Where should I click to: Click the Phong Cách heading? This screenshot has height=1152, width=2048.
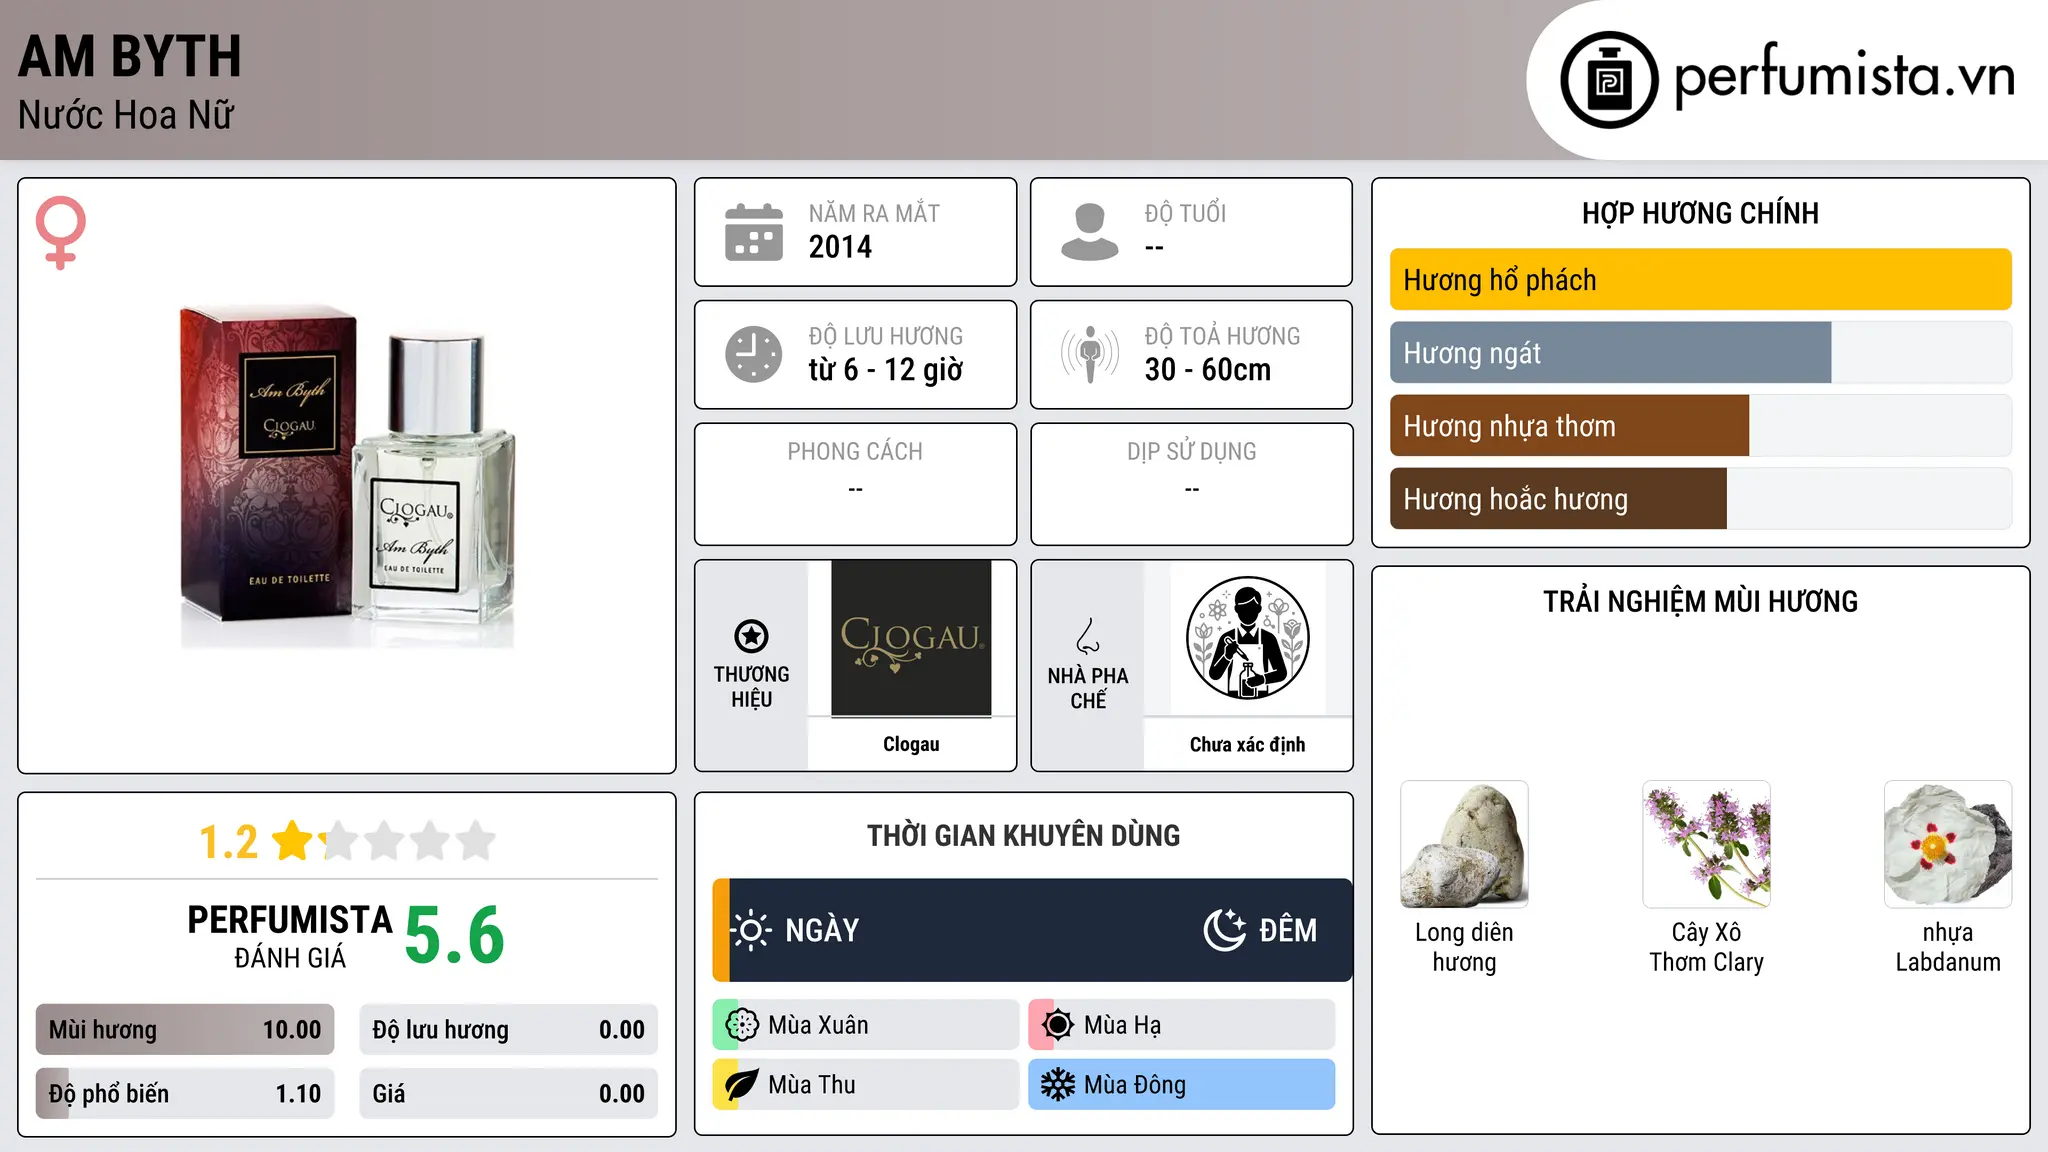point(855,452)
